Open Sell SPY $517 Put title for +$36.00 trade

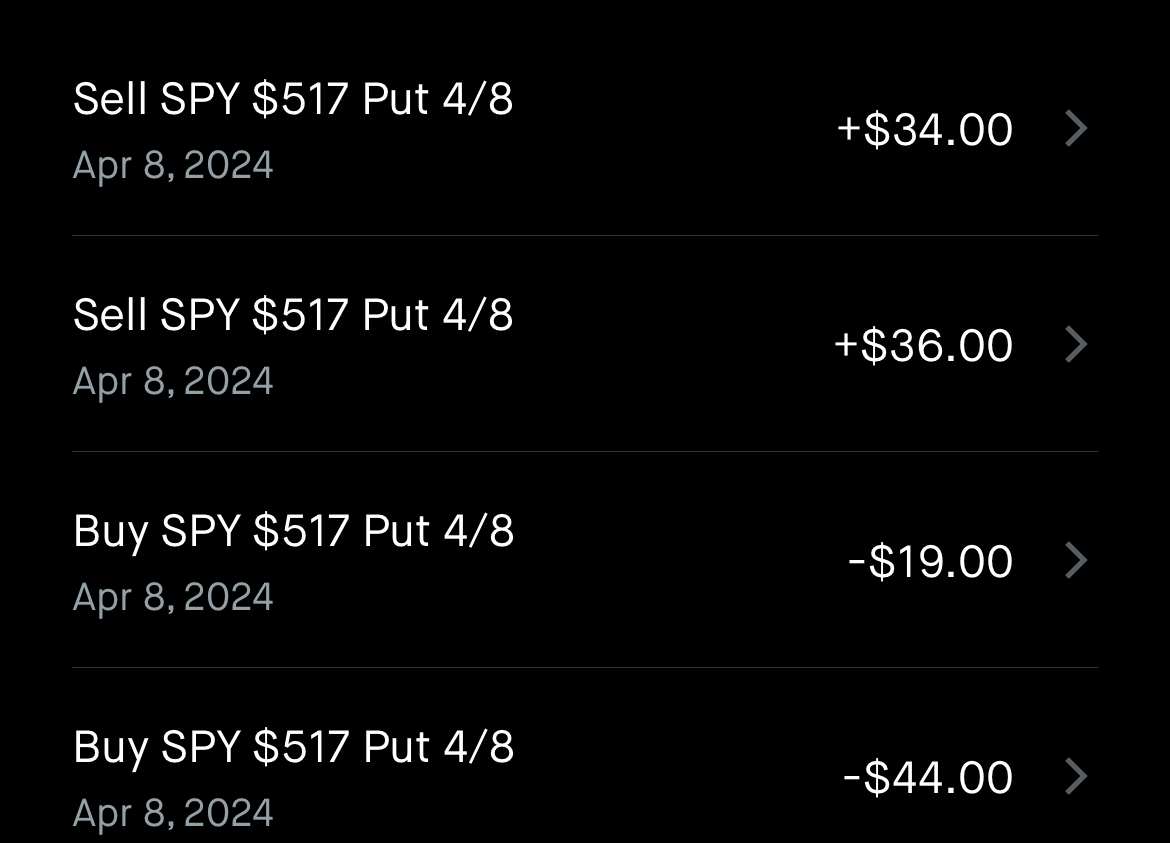tap(293, 316)
